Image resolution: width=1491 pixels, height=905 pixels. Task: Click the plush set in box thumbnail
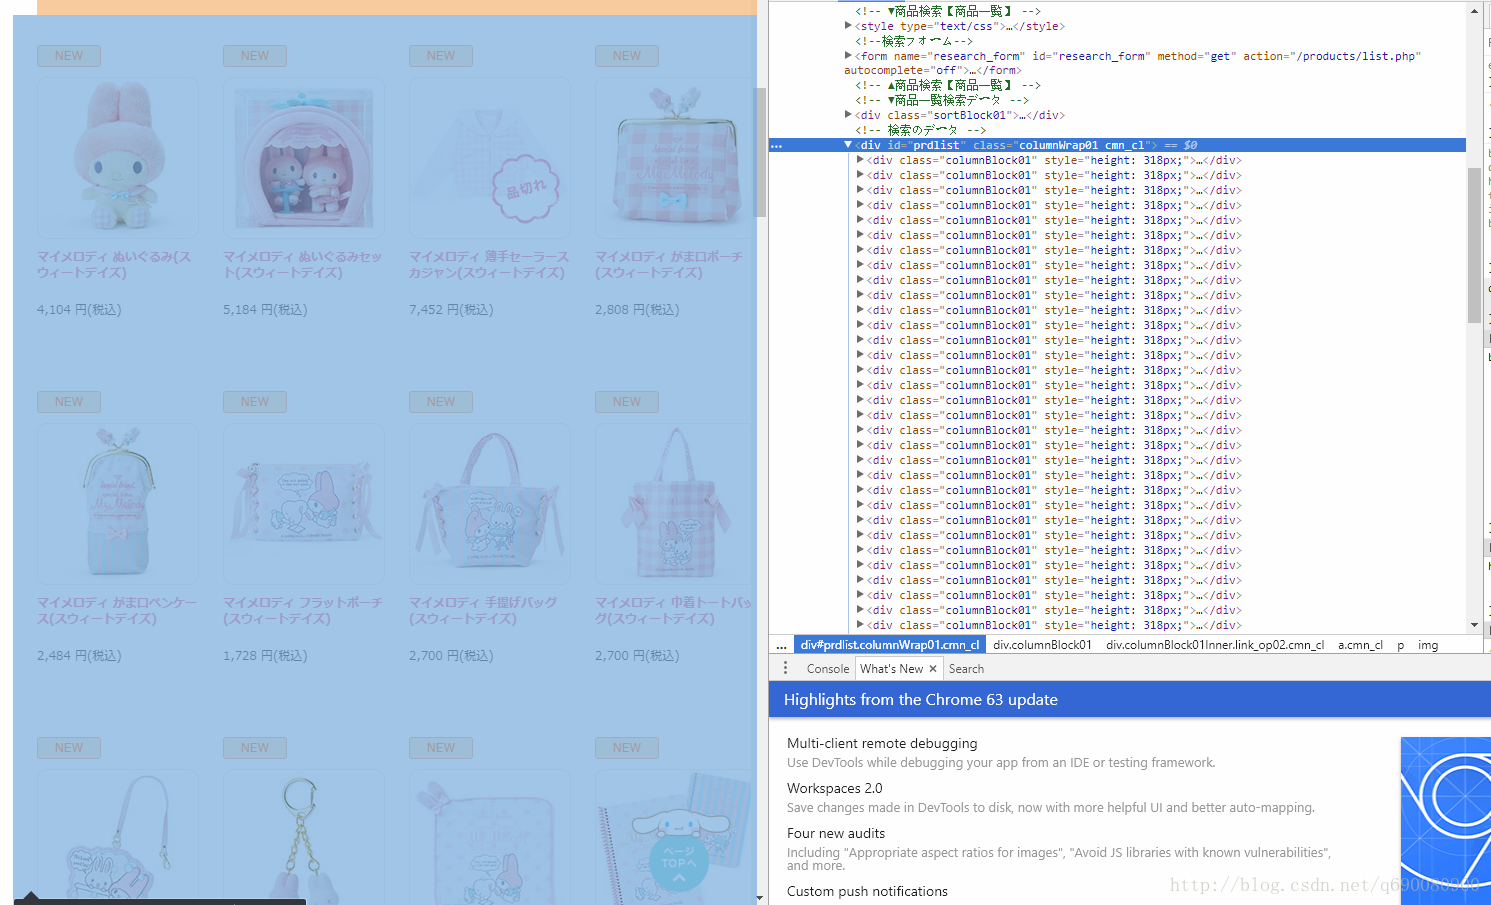point(303,158)
